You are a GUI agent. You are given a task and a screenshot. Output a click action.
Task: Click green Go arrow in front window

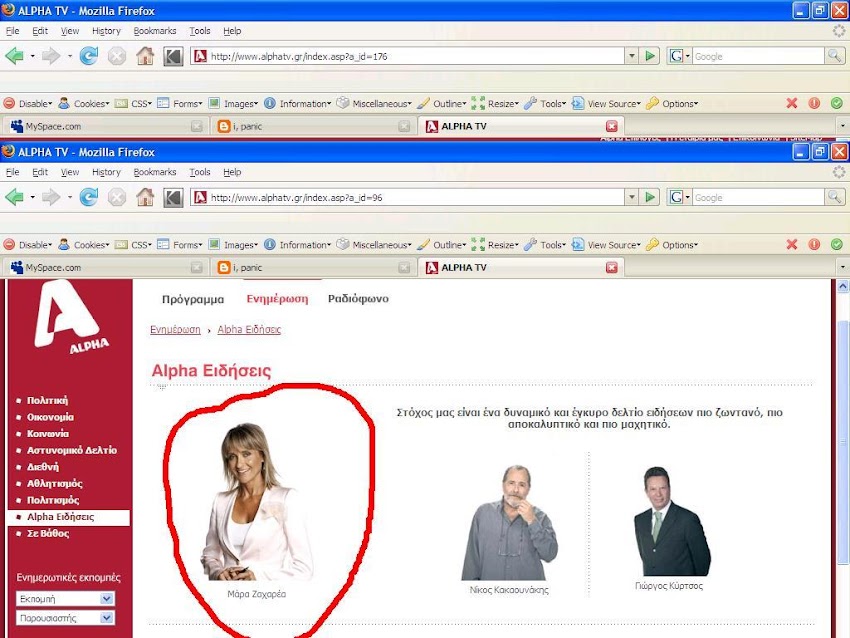650,197
